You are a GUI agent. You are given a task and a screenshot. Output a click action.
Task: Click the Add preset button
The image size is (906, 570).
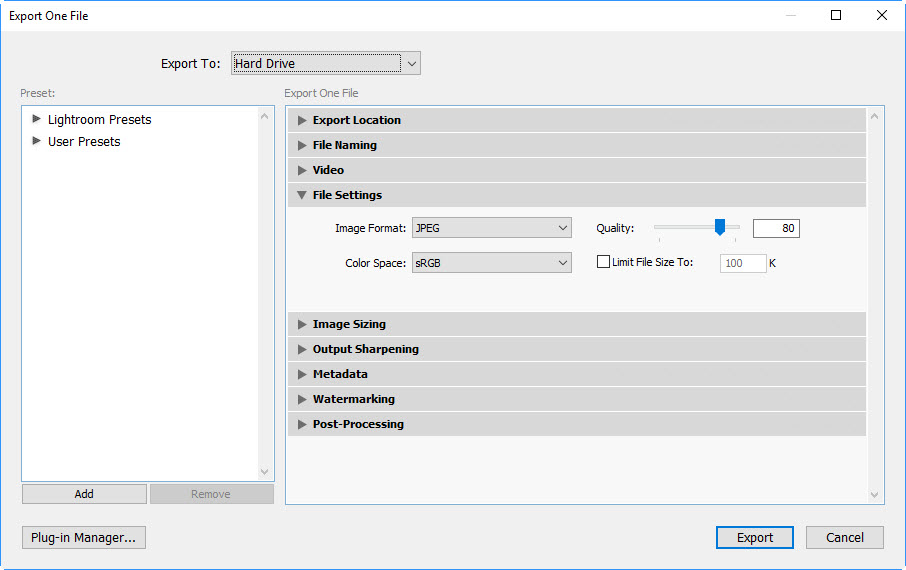(84, 494)
